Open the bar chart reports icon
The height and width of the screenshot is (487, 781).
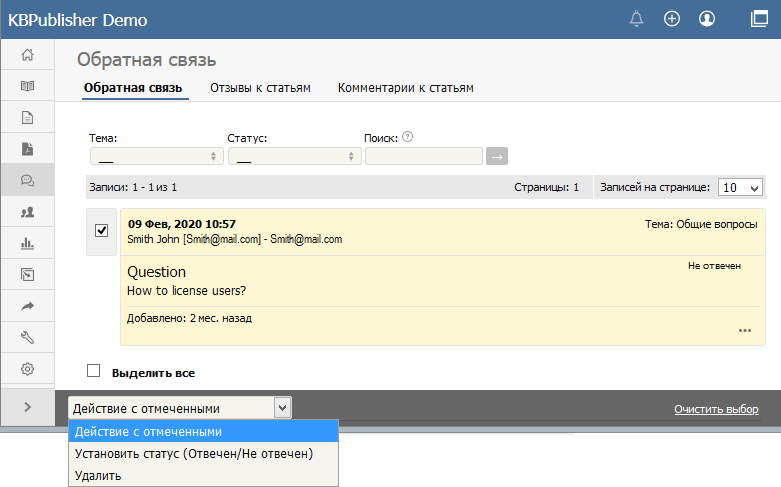coord(27,243)
